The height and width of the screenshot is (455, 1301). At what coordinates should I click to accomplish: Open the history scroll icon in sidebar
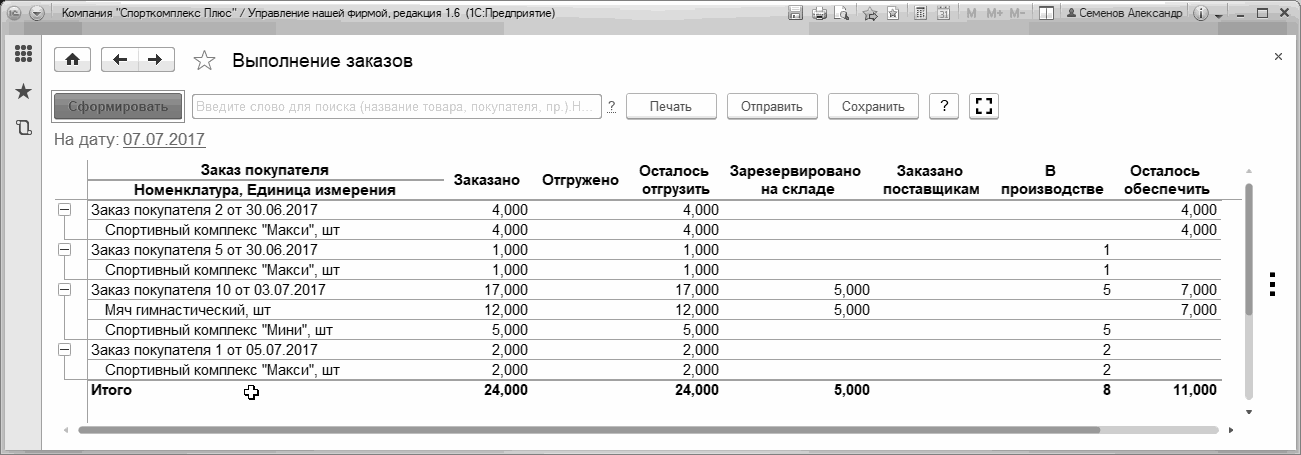tap(23, 128)
